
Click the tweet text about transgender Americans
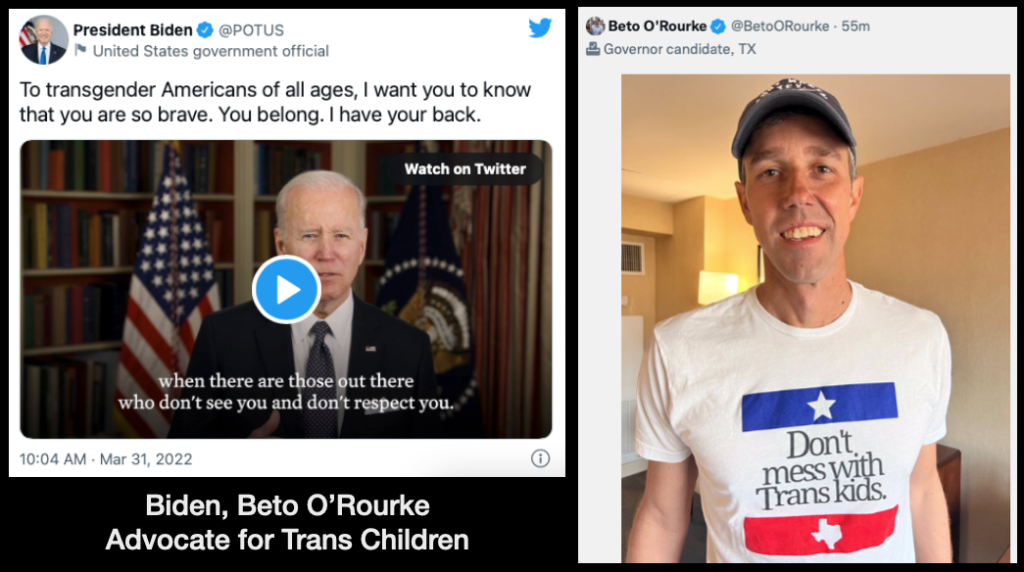(275, 102)
